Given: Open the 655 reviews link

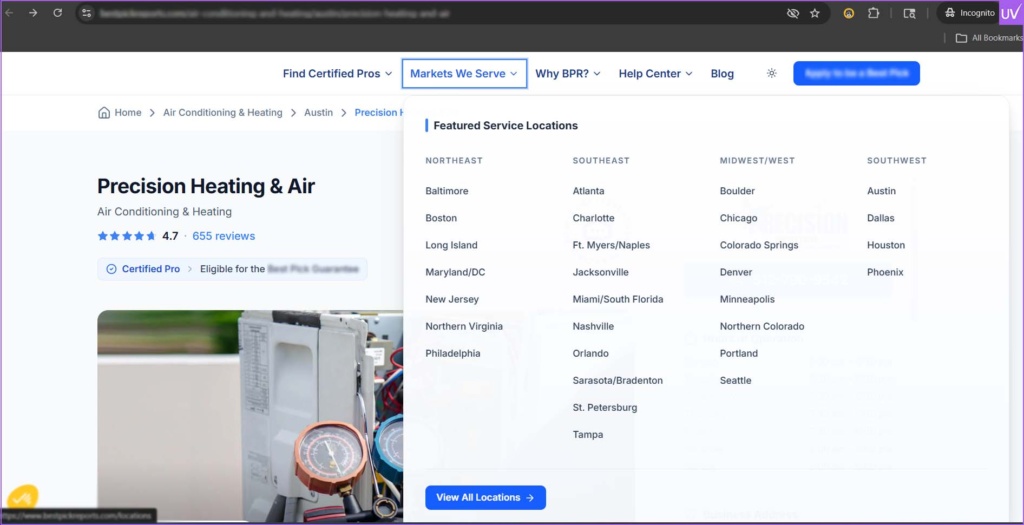Looking at the screenshot, I should tap(223, 237).
